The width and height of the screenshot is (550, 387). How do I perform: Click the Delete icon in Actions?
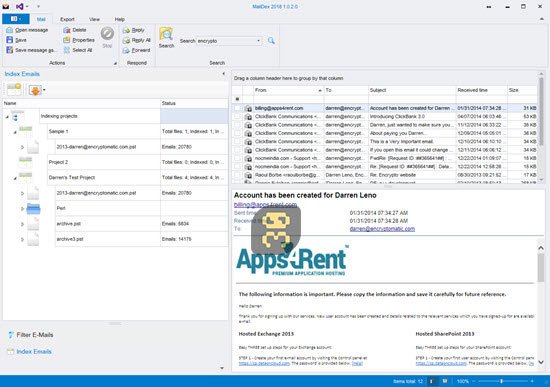click(67, 30)
